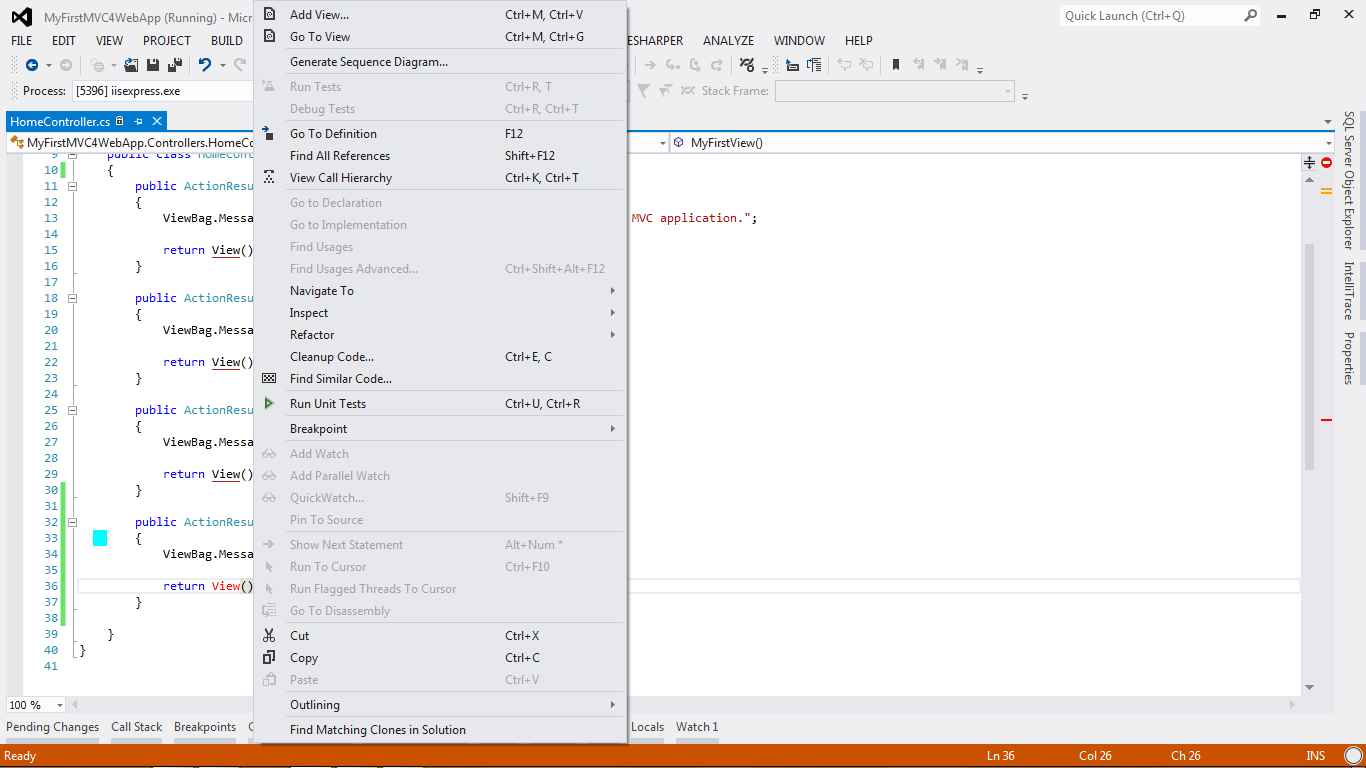Image resolution: width=1366 pixels, height=768 pixels.
Task: Click the split editor handle icon
Action: 1310,162
